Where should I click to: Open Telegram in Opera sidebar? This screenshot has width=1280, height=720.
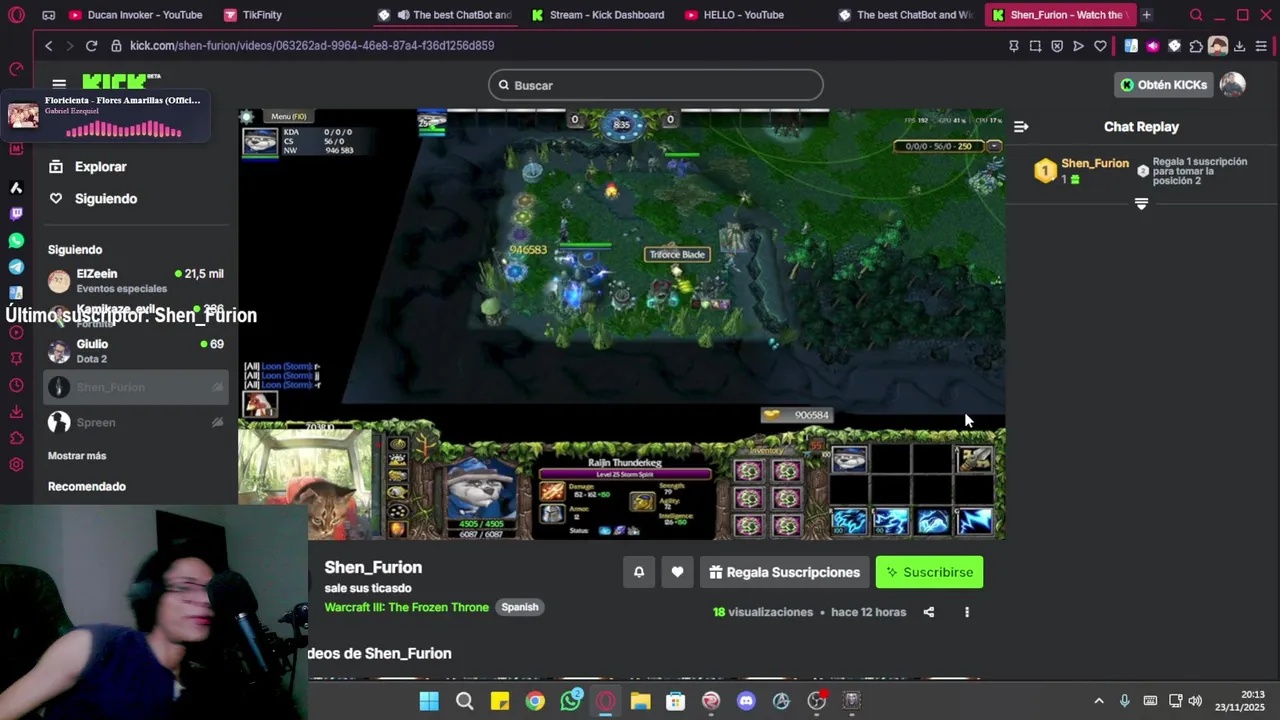(16, 267)
